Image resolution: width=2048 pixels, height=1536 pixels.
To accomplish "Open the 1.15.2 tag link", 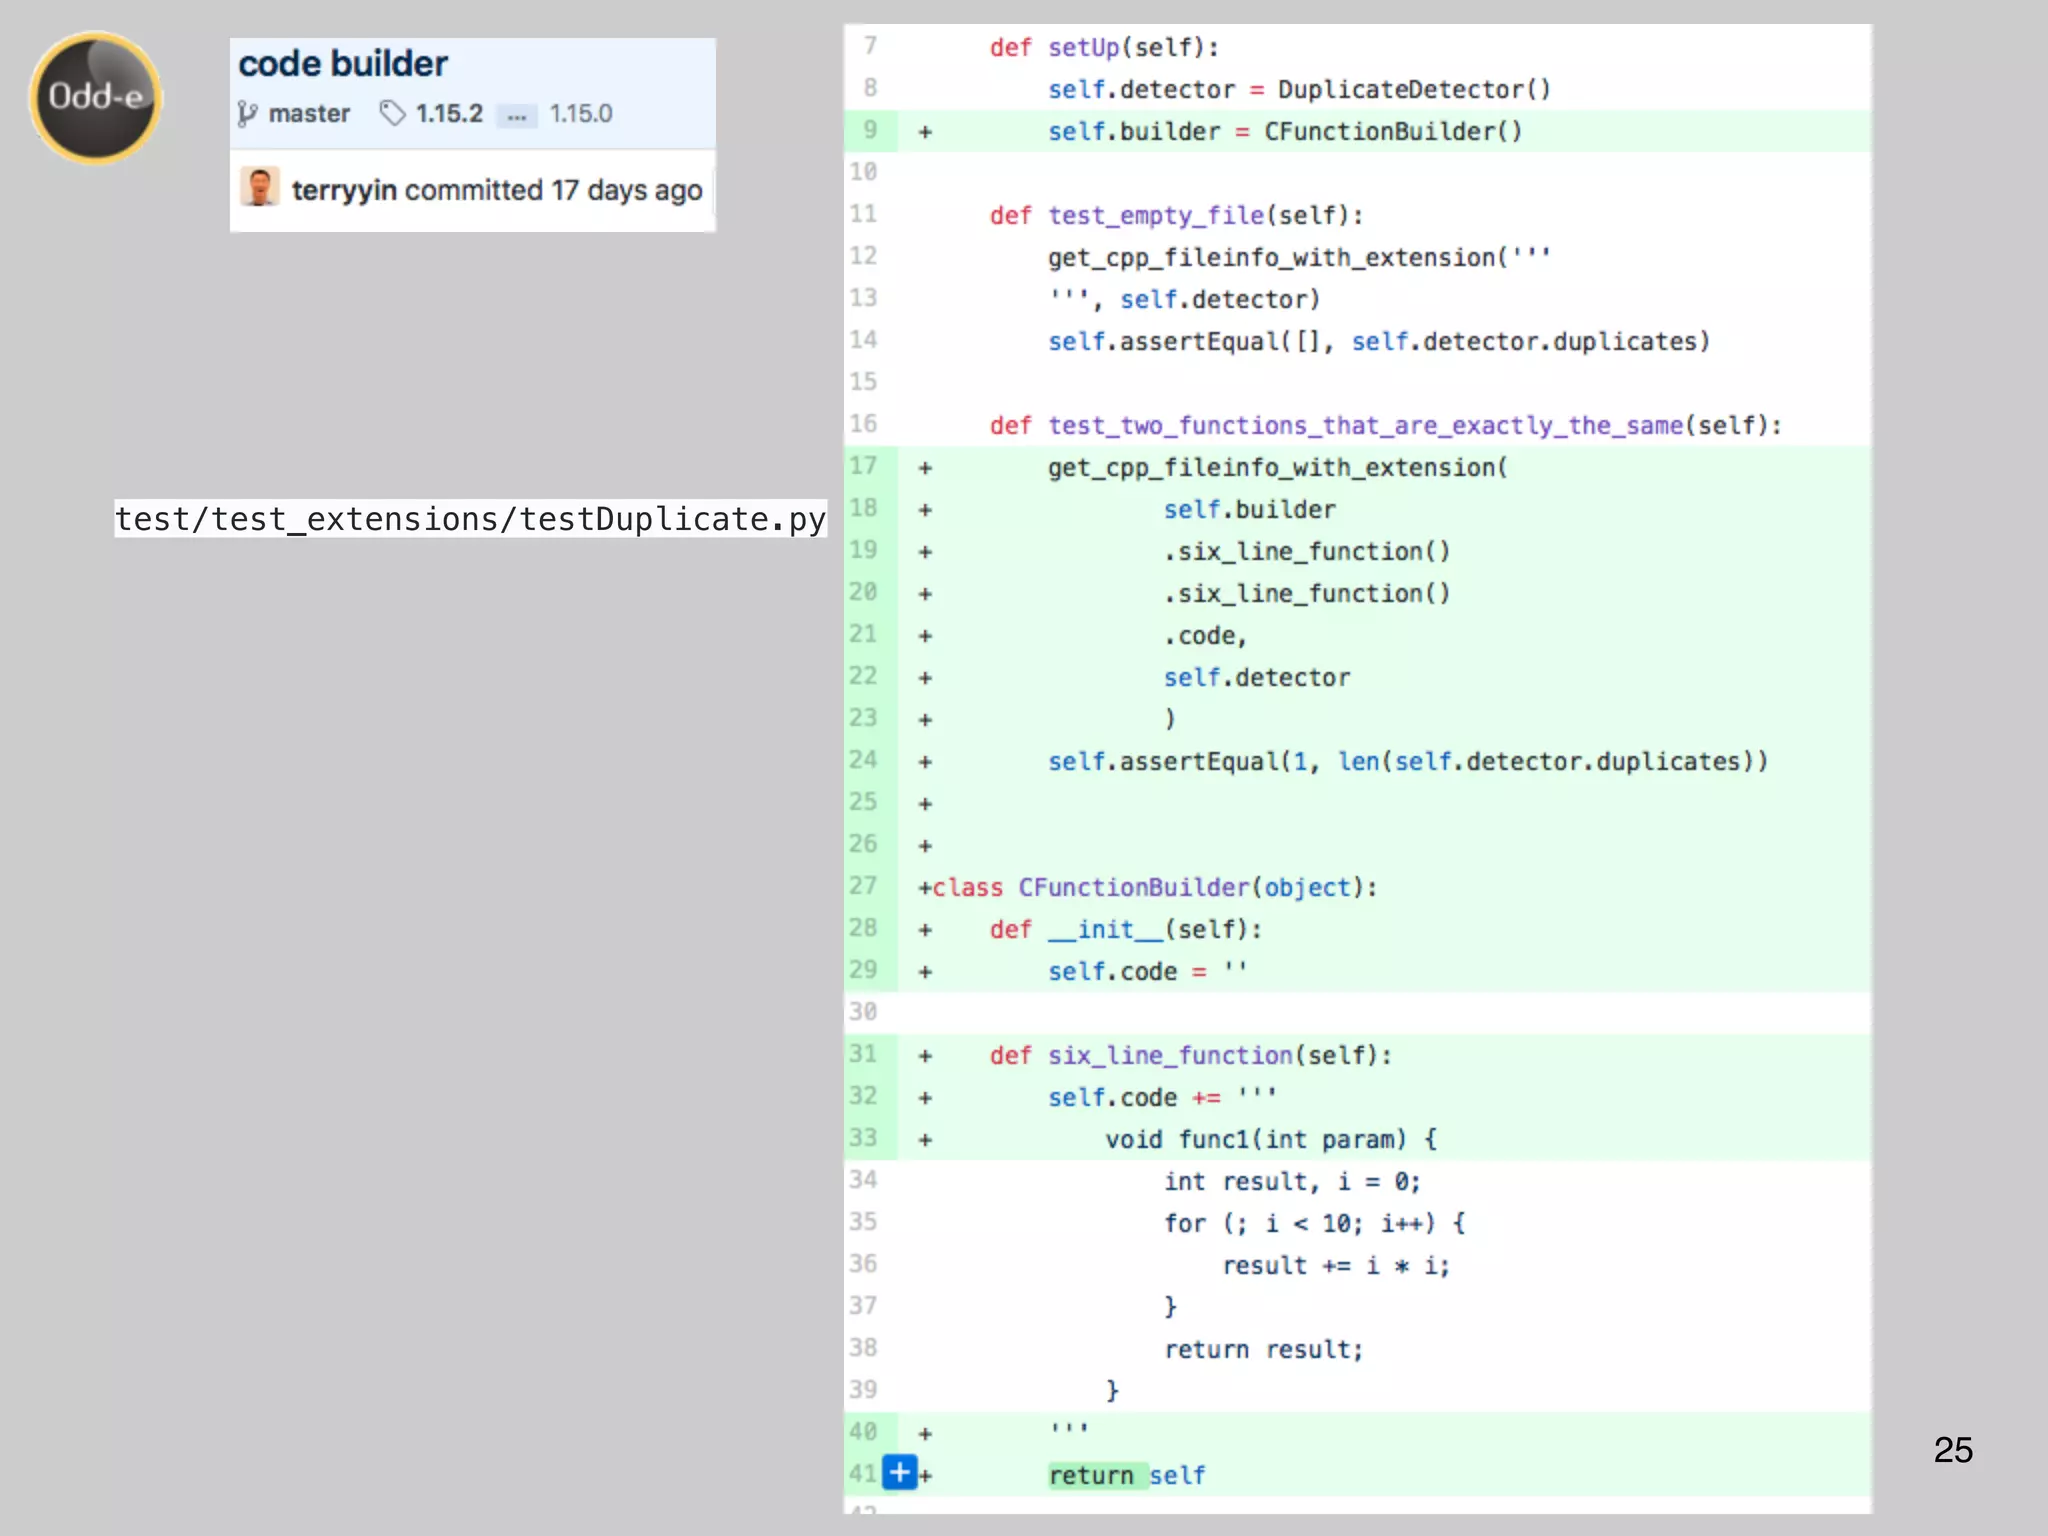I will [x=449, y=114].
